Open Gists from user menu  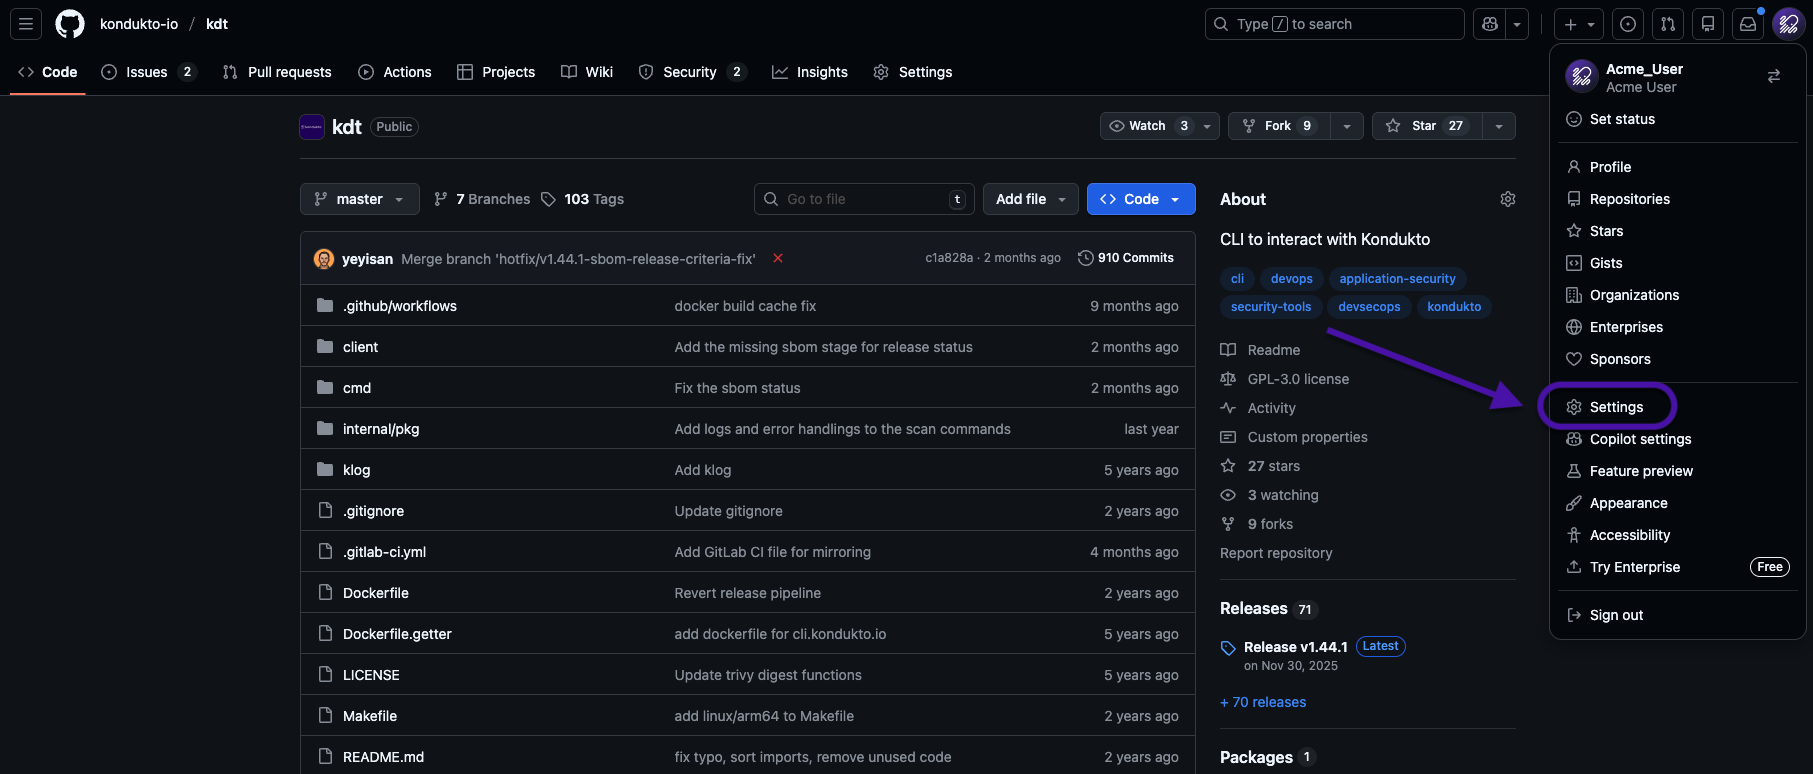pos(1678,263)
